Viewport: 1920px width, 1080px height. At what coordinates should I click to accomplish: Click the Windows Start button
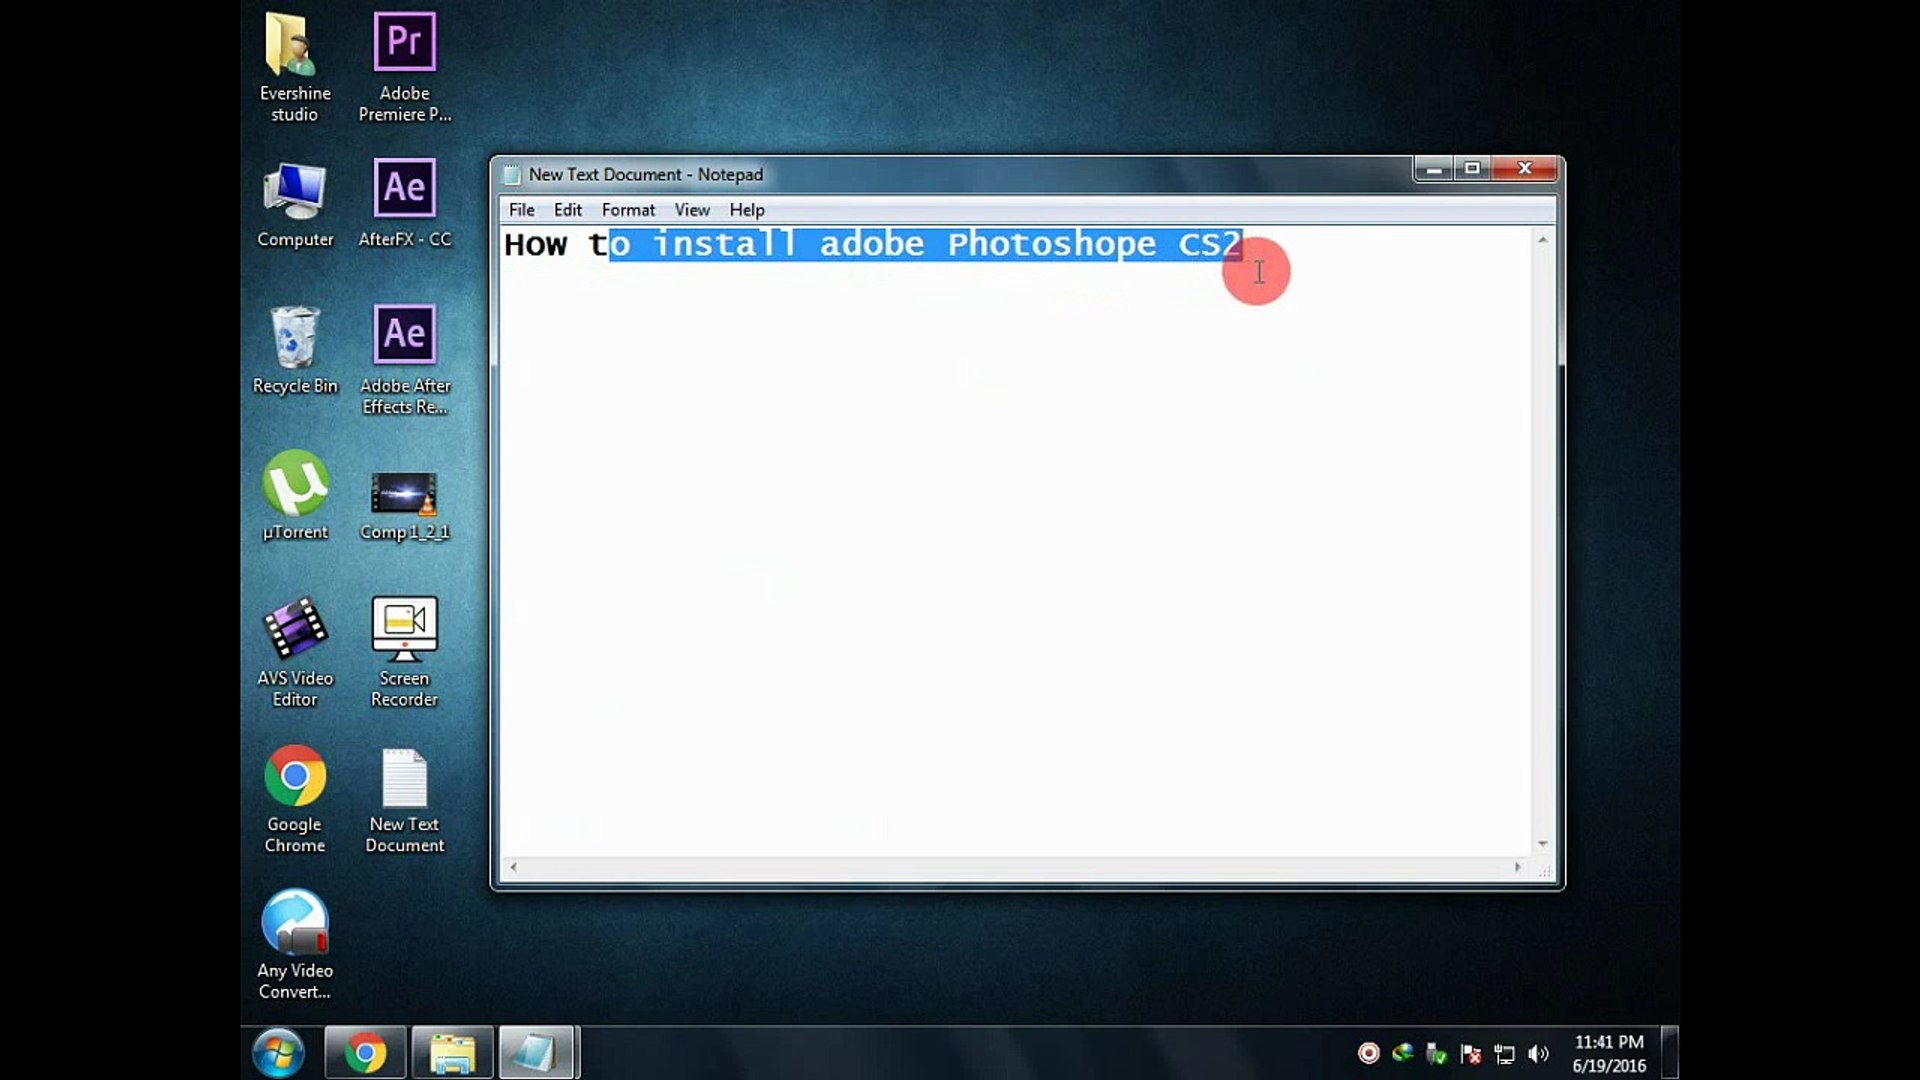pyautogui.click(x=277, y=1052)
